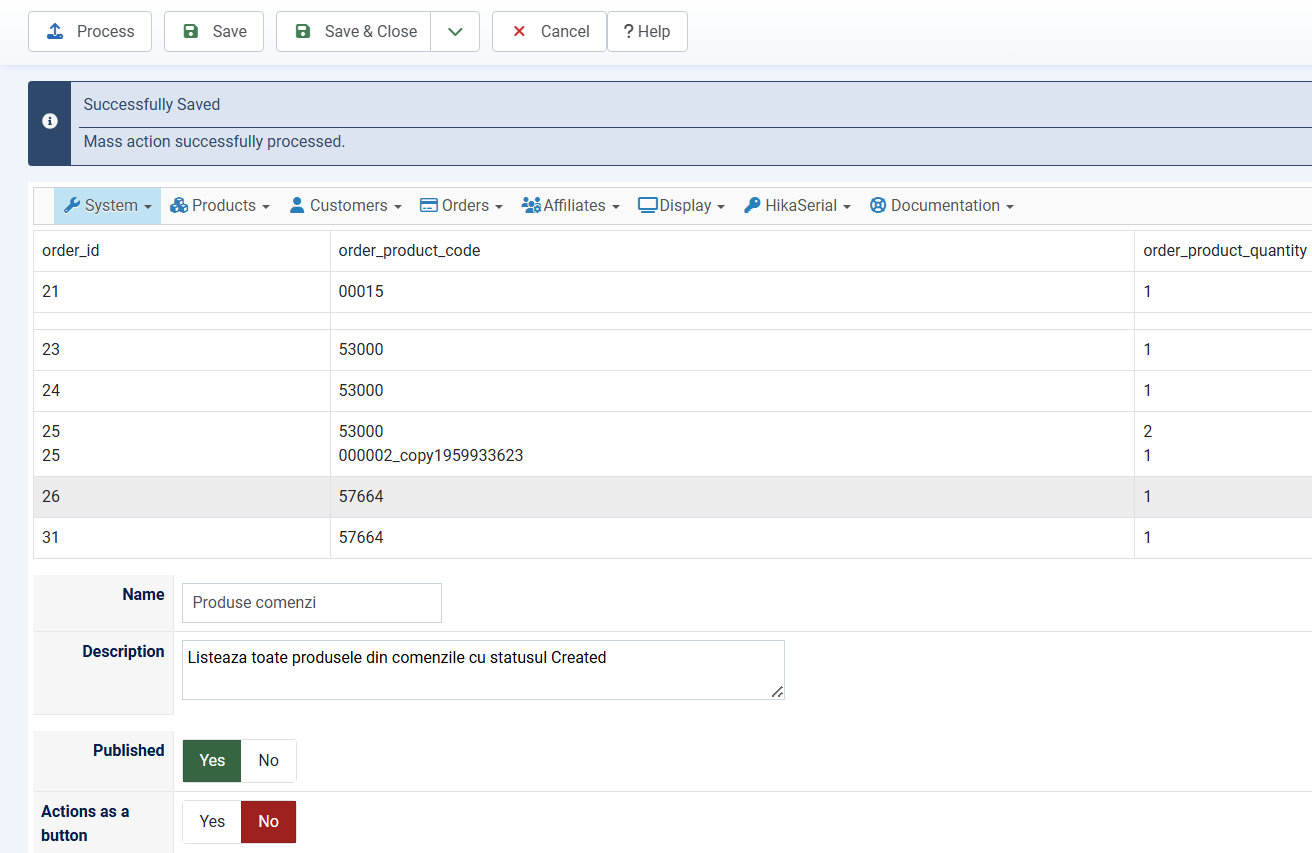Expand the Affiliates menu caret
The width and height of the screenshot is (1312, 853).
pyautogui.click(x=616, y=207)
